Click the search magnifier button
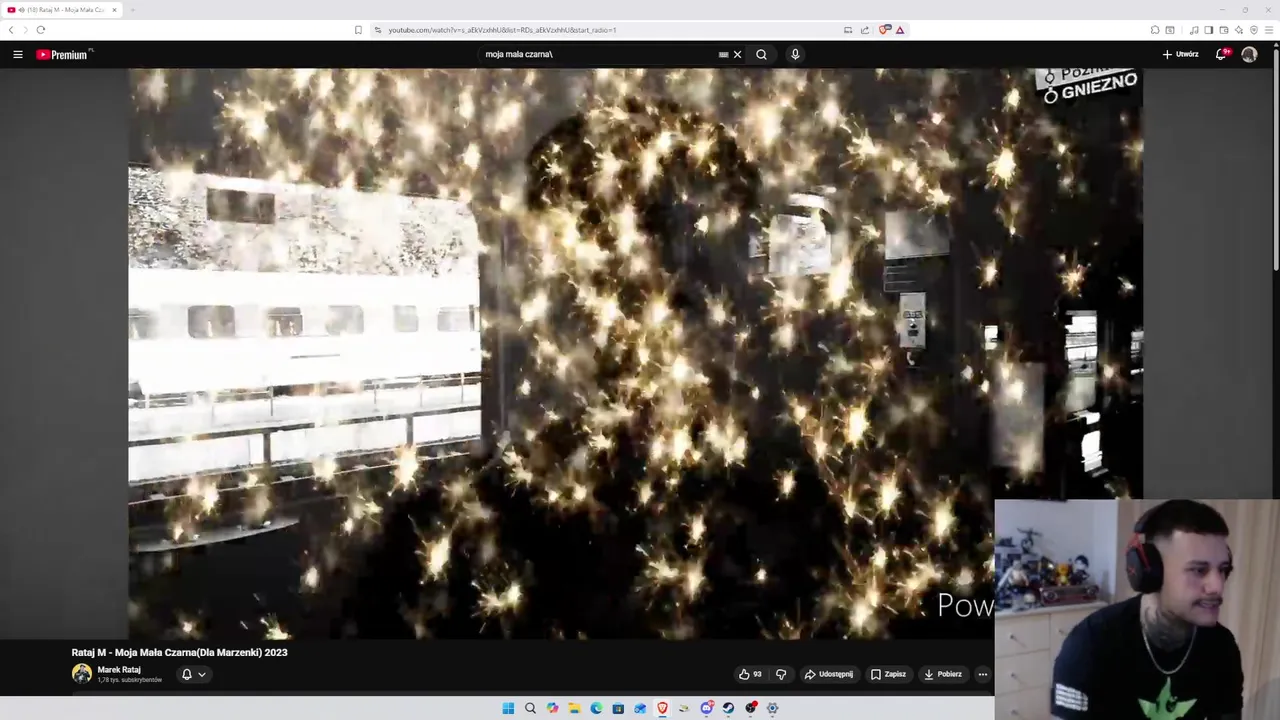The image size is (1280, 720). pyautogui.click(x=761, y=54)
